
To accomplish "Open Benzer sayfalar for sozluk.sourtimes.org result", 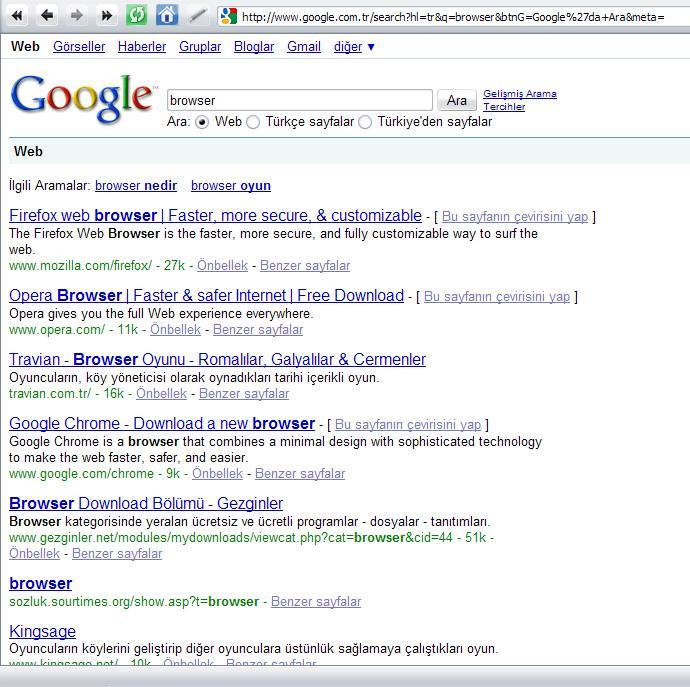I will tap(316, 602).
